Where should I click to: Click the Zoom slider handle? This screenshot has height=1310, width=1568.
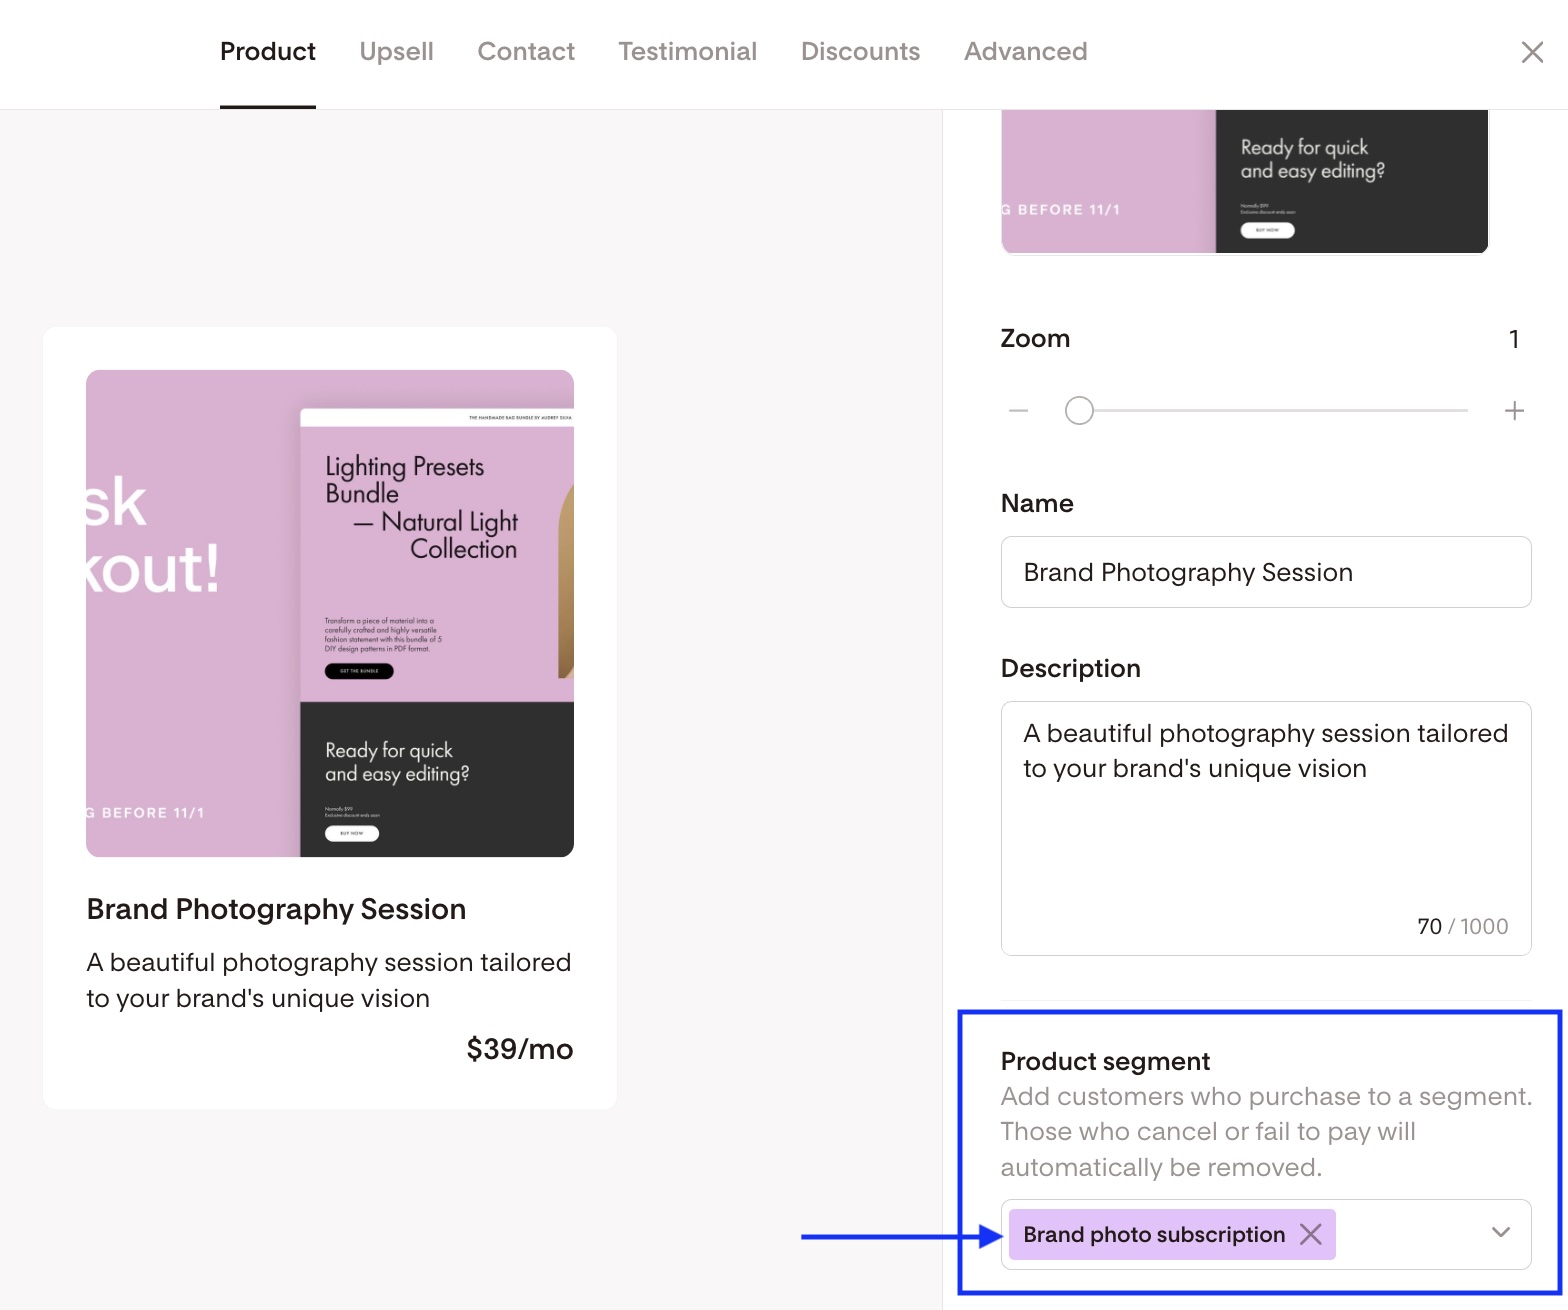tap(1079, 411)
